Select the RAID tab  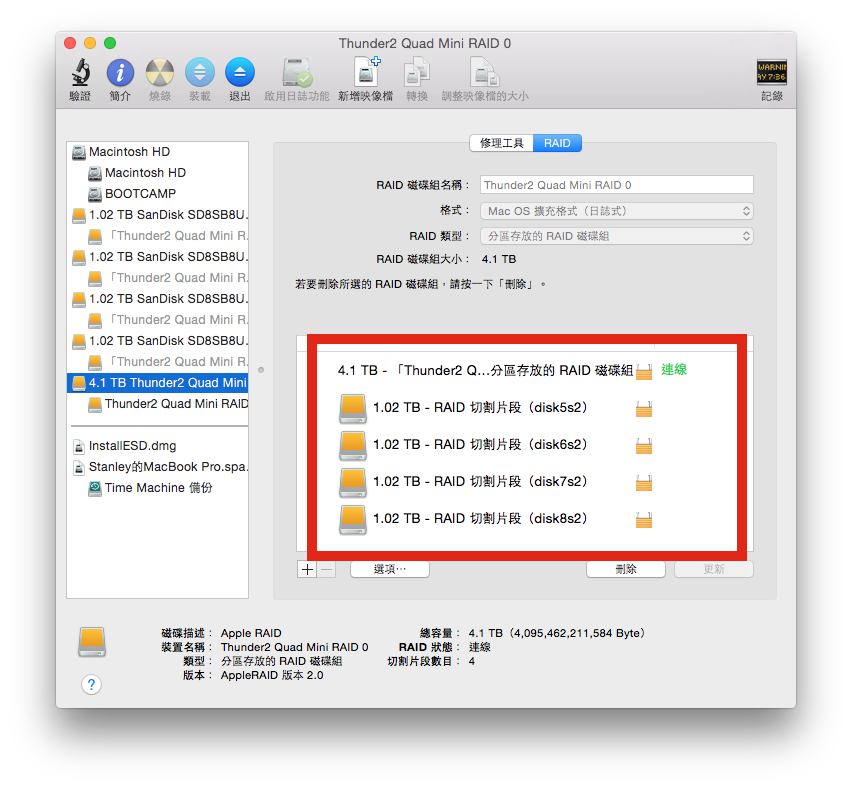[557, 143]
